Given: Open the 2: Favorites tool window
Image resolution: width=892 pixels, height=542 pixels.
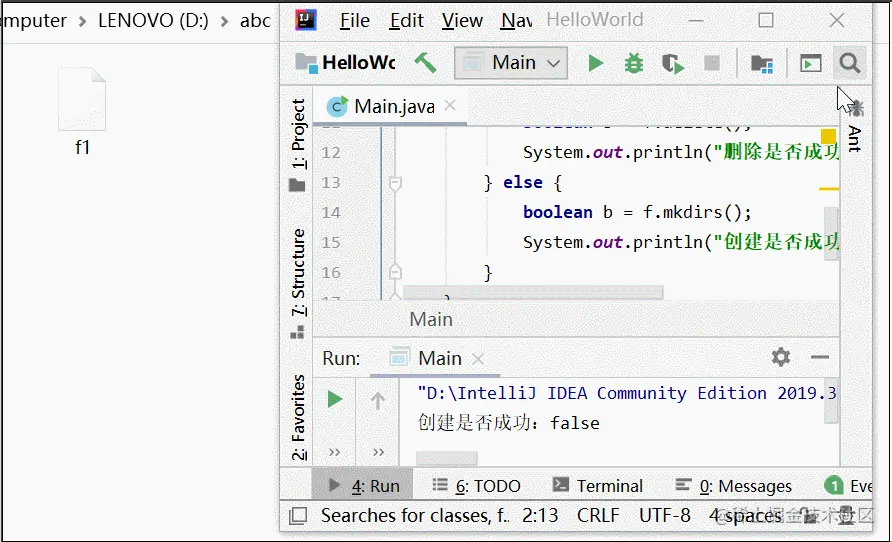Looking at the screenshot, I should point(299,417).
